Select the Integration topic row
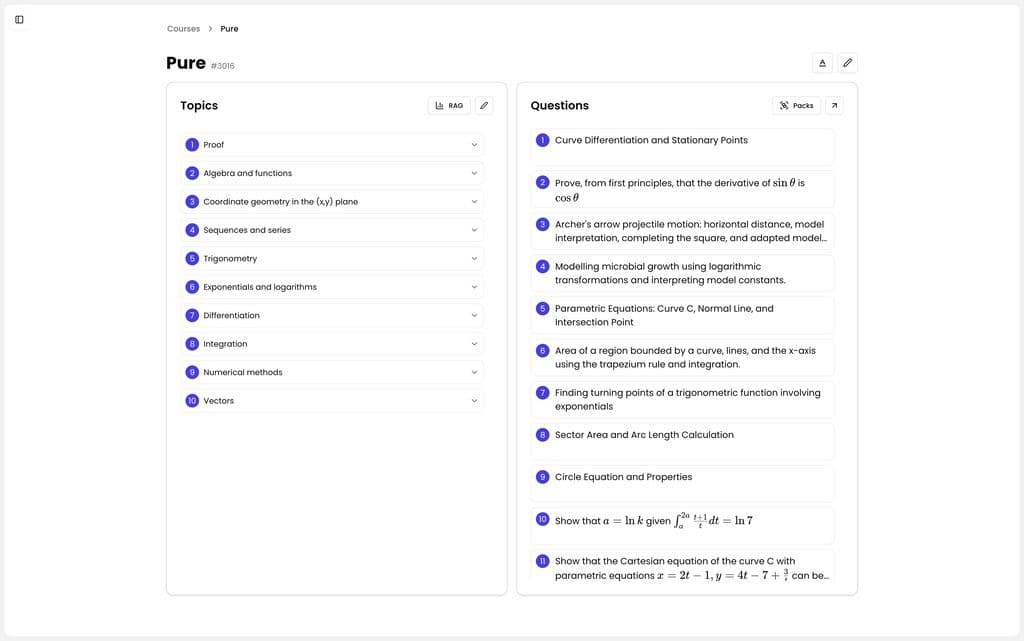The image size is (1024, 641). coord(330,344)
